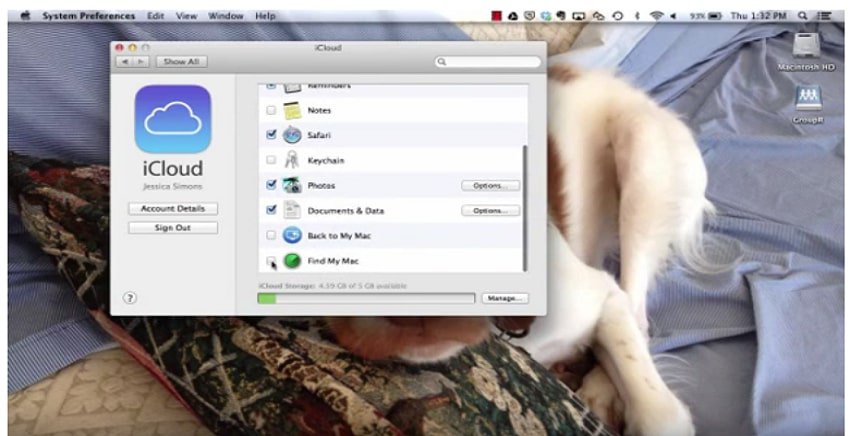850x436 pixels.
Task: Click the System Preferences search field
Action: click(x=488, y=62)
